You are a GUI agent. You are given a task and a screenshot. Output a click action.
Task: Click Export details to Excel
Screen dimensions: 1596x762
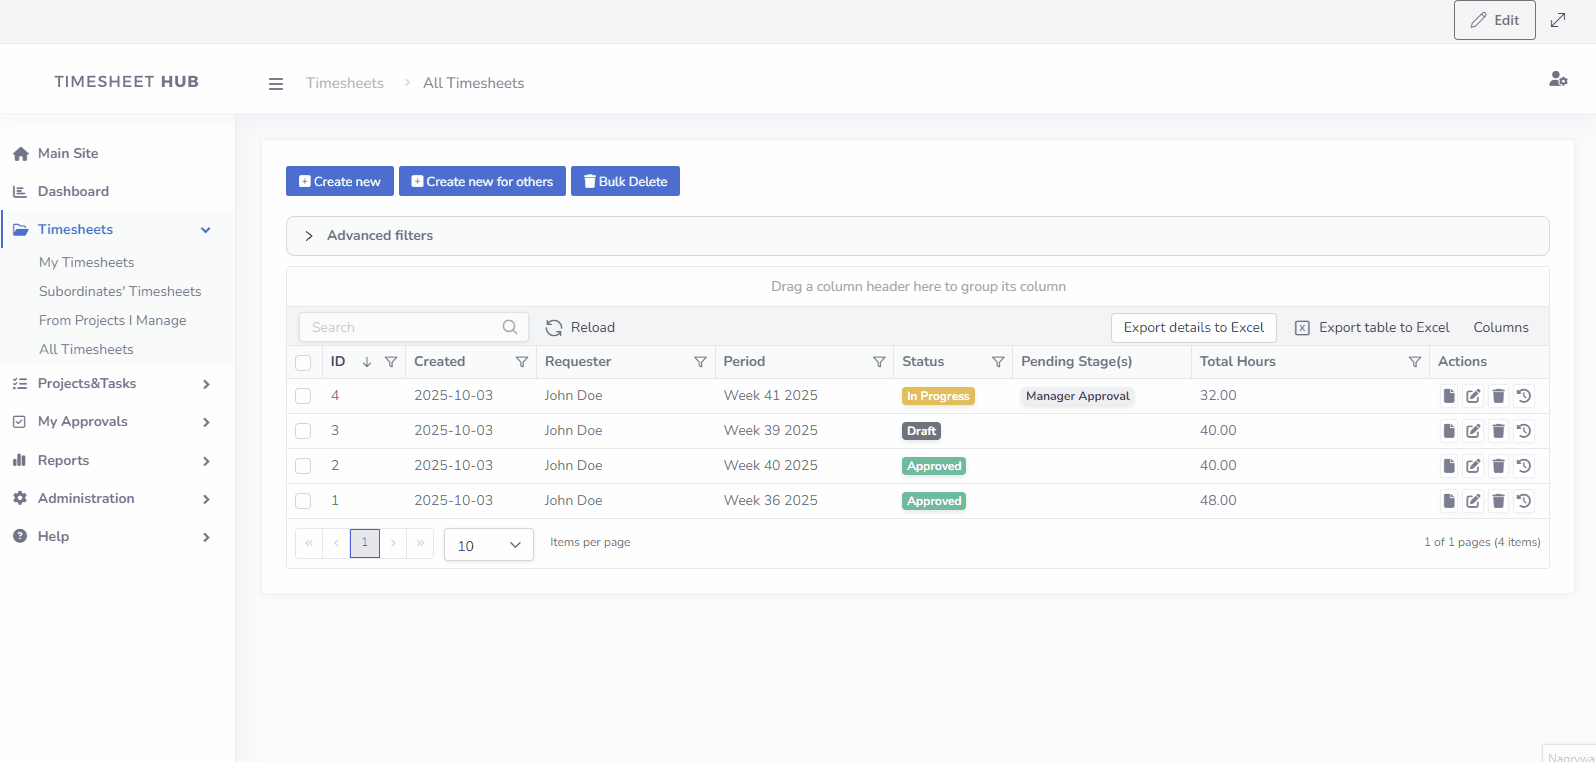click(1193, 328)
